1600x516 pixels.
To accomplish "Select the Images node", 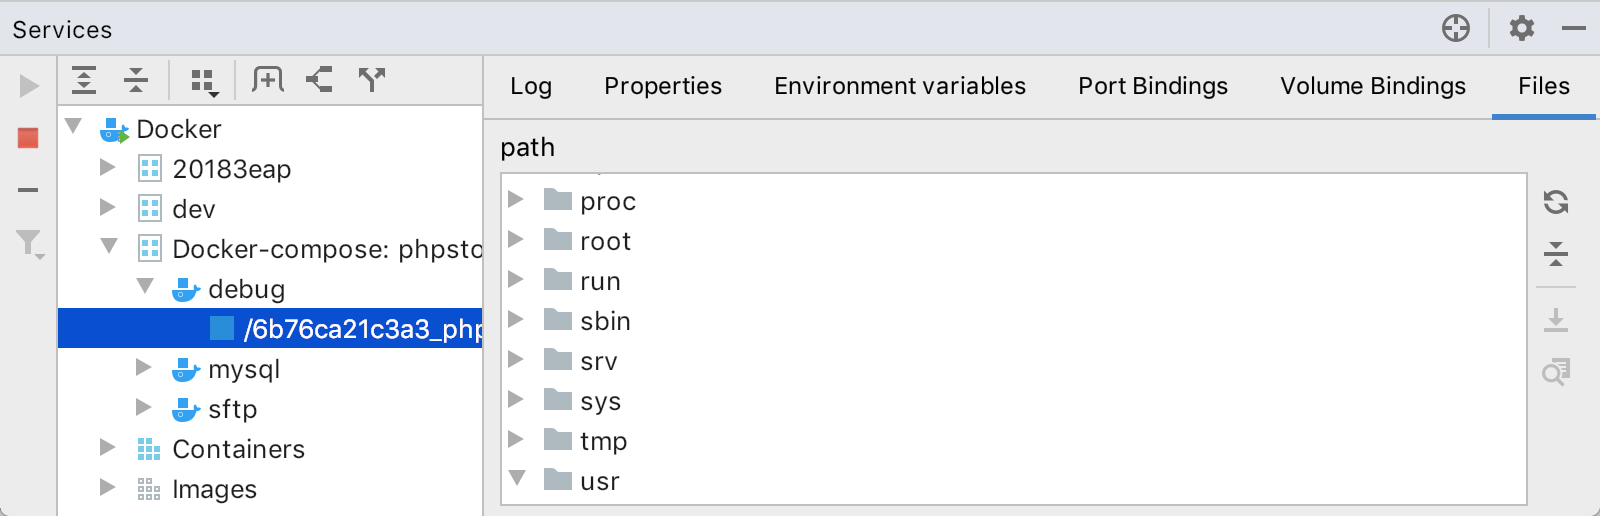I will pyautogui.click(x=214, y=489).
